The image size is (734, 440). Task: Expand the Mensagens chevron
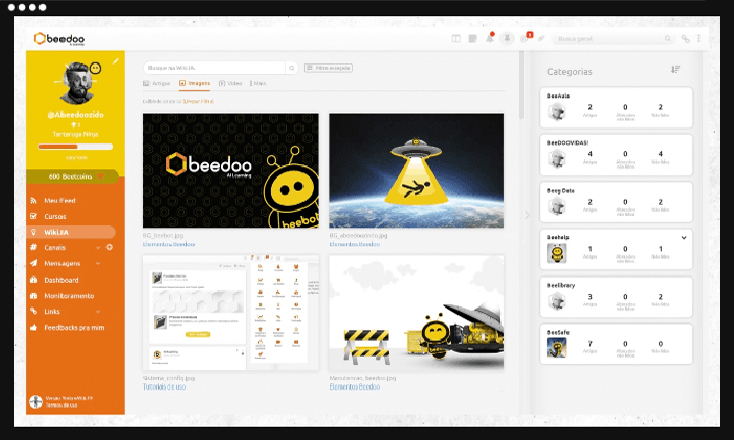coord(98,264)
